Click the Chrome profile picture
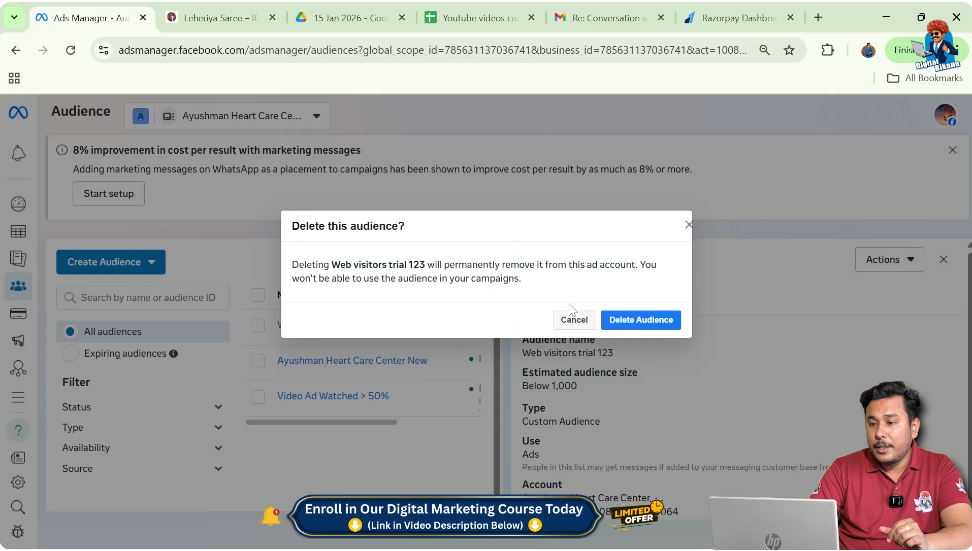Screen dimensions: 972x551 click(868, 50)
